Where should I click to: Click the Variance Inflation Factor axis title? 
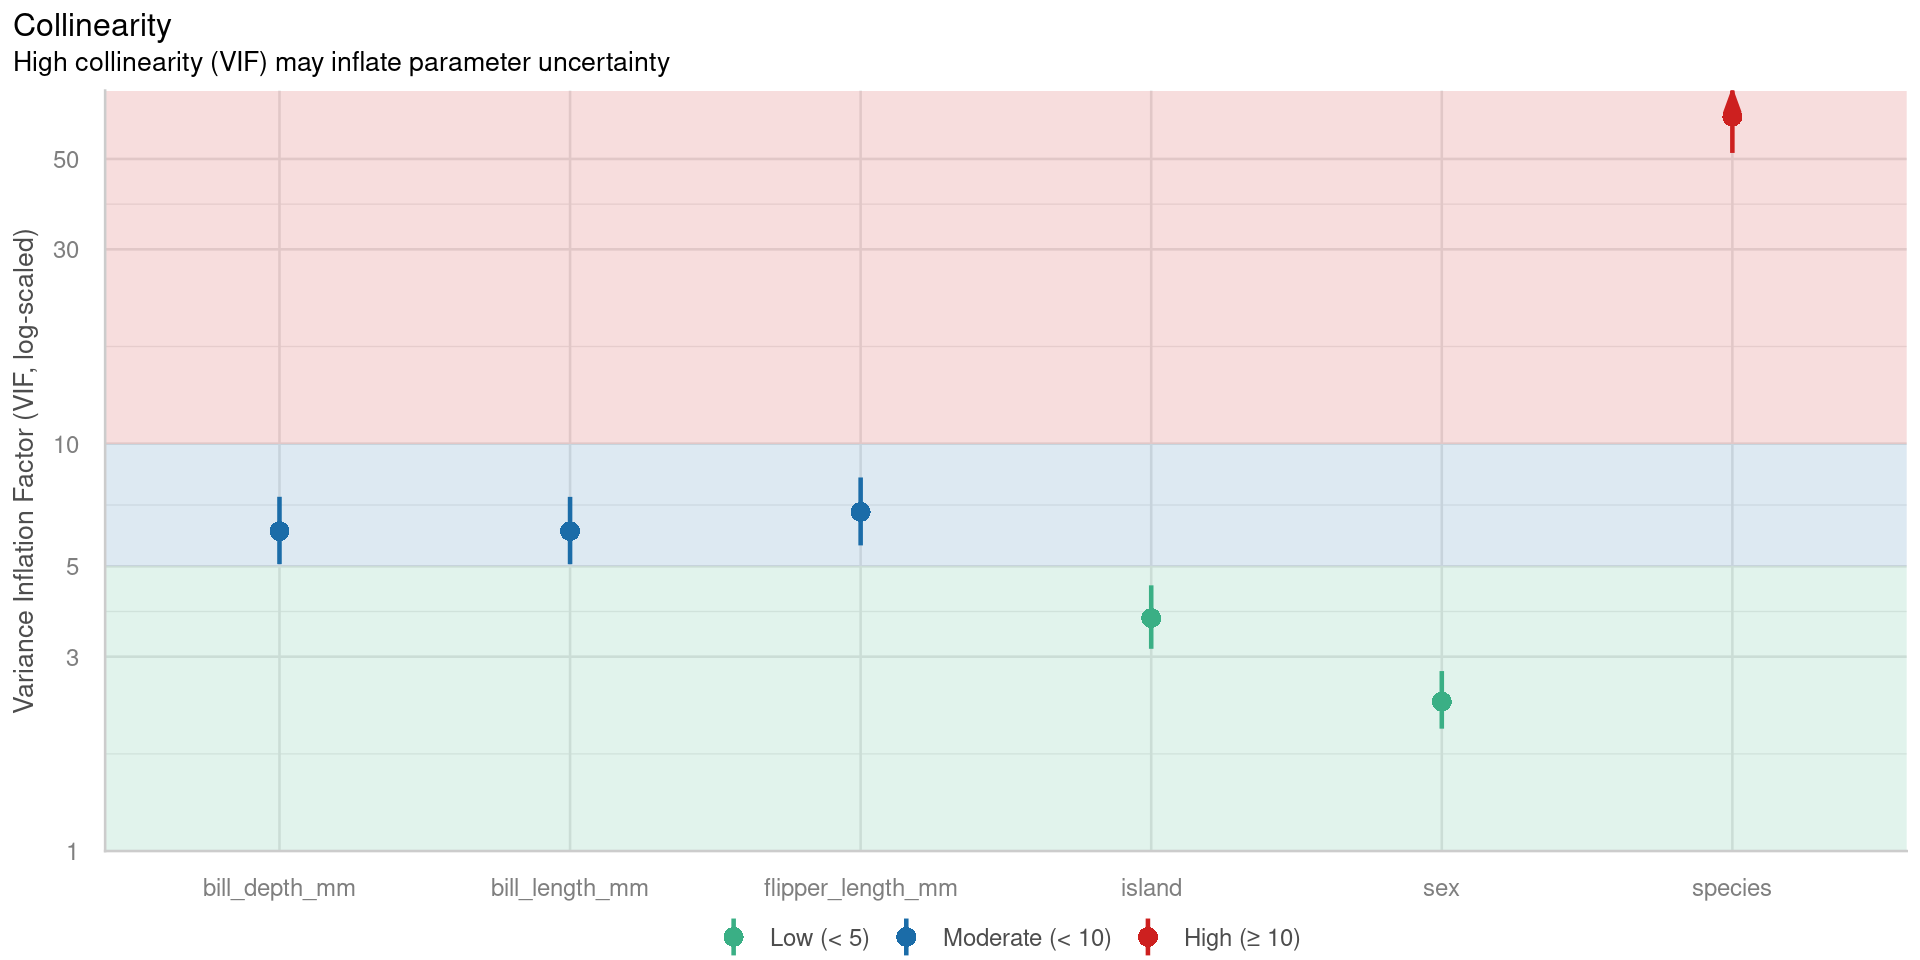[24, 470]
